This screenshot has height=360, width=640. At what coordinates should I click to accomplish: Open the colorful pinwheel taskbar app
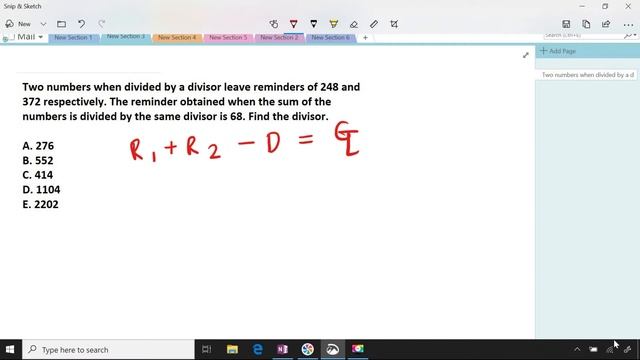point(308,349)
